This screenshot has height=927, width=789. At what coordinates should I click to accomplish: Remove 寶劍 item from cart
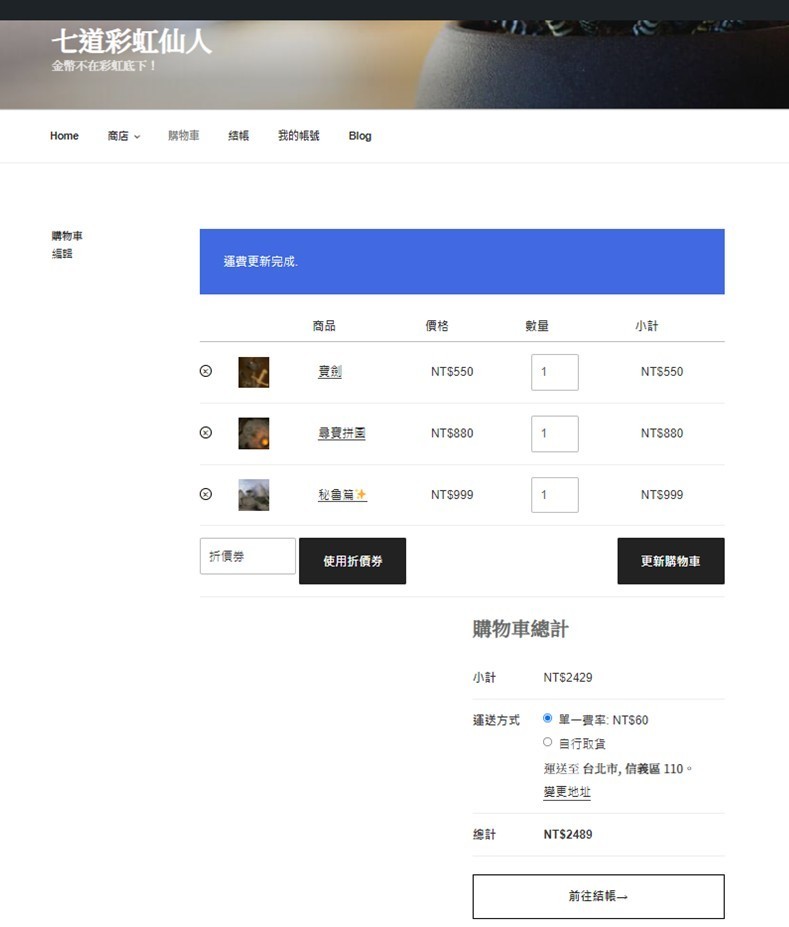[x=206, y=371]
